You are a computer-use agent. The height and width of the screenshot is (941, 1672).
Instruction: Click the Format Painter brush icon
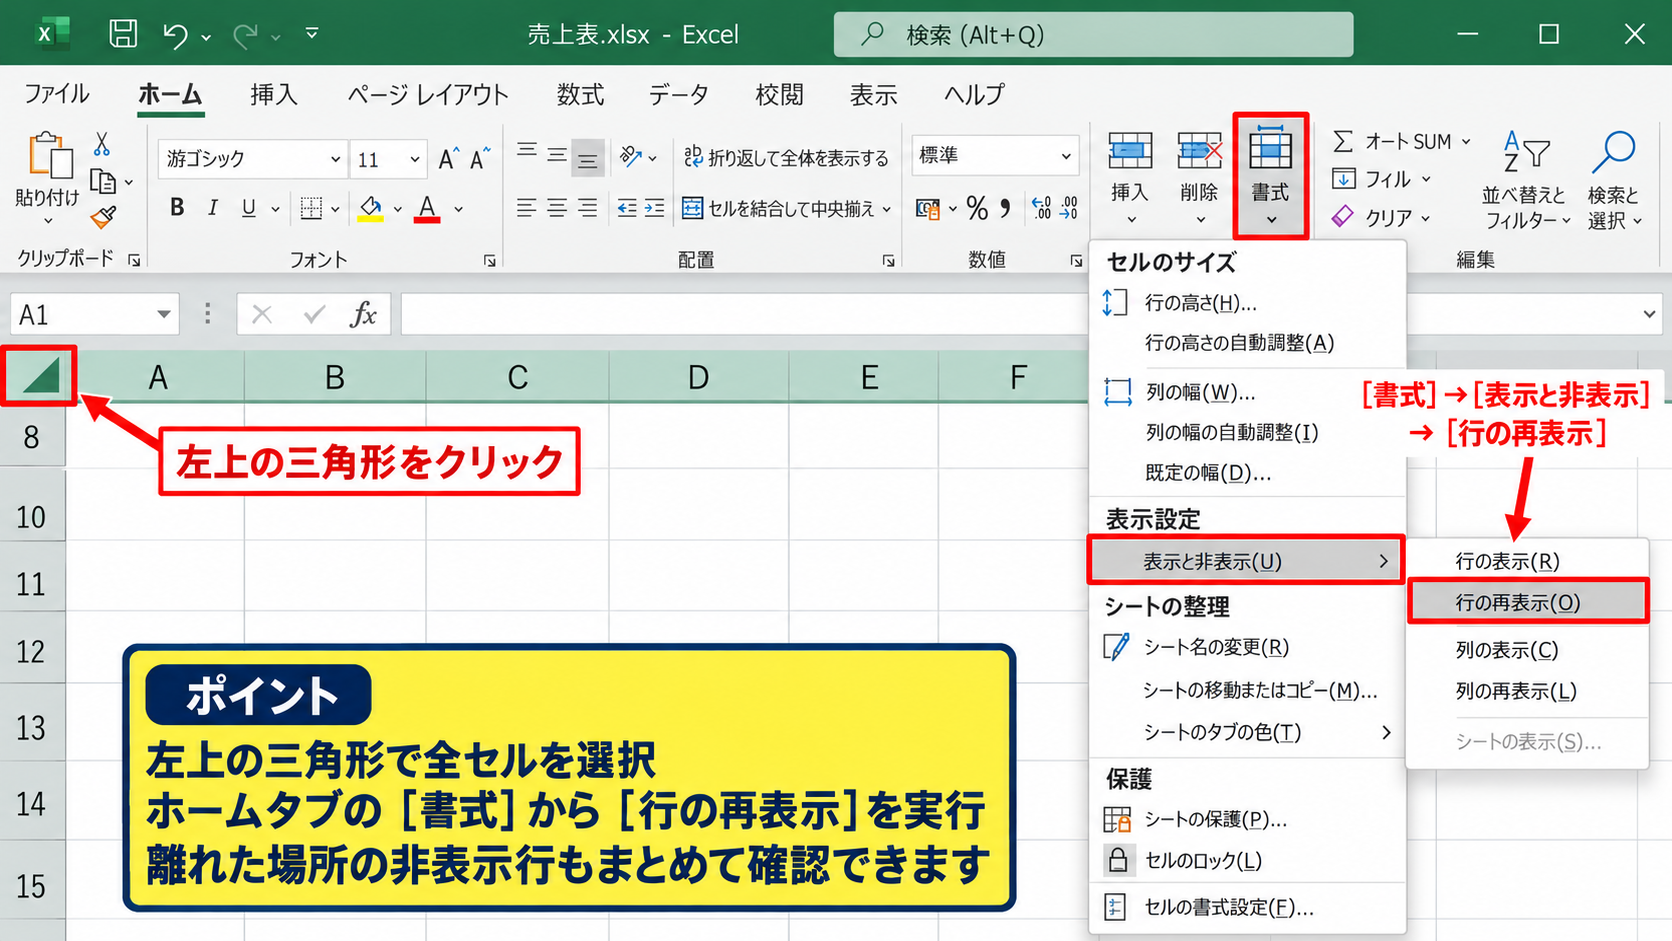click(103, 216)
